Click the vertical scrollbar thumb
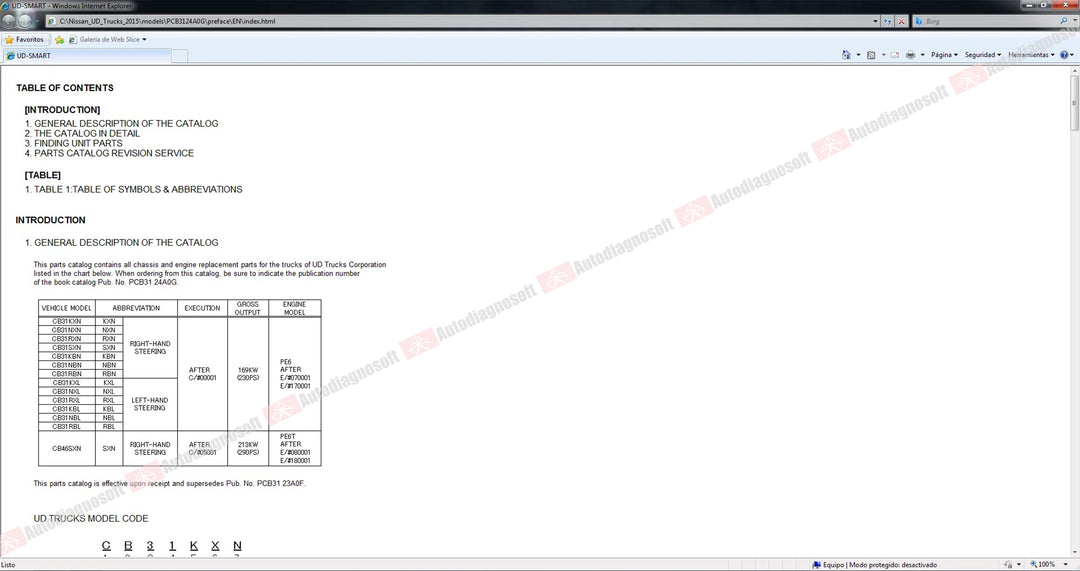This screenshot has width=1080, height=571. [1074, 103]
